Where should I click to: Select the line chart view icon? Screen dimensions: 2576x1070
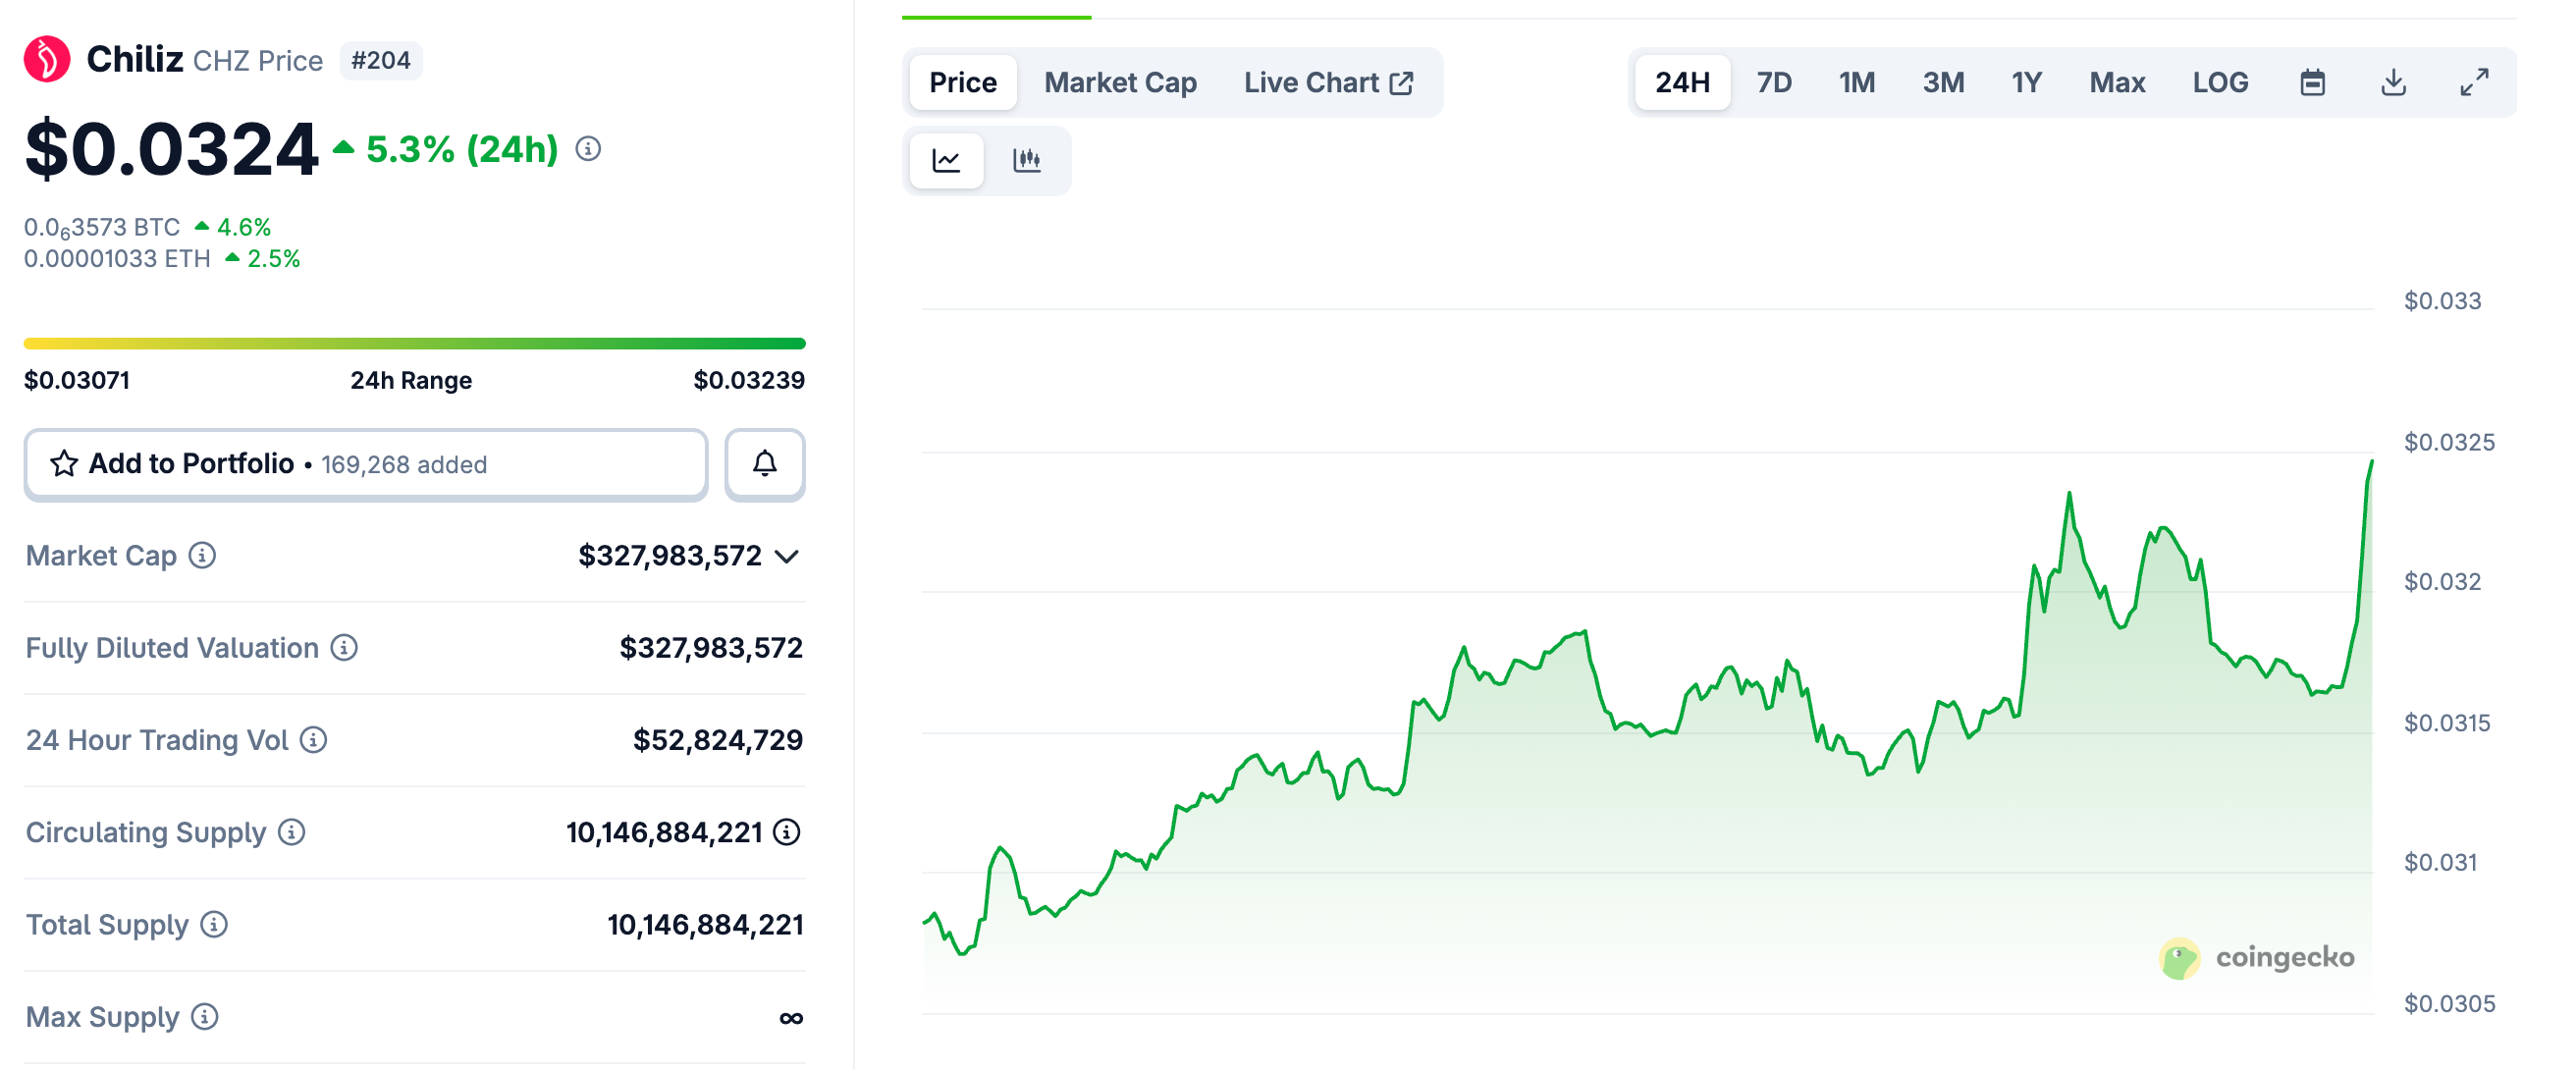(x=946, y=160)
